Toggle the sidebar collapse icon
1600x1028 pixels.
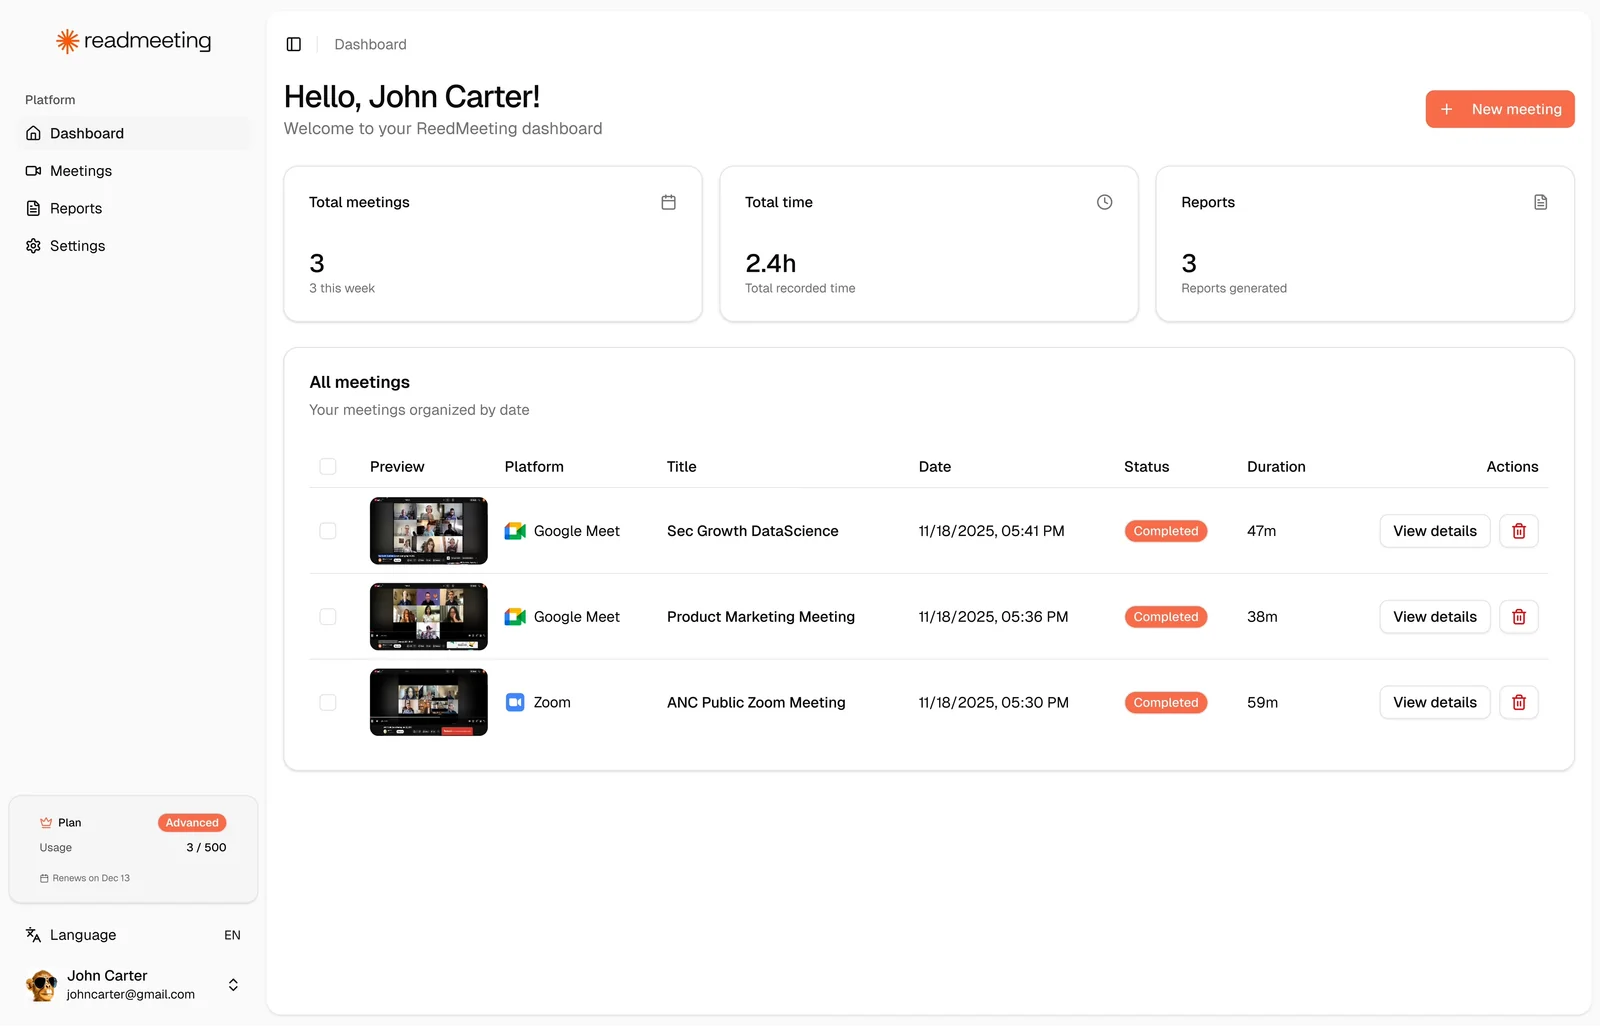(294, 44)
